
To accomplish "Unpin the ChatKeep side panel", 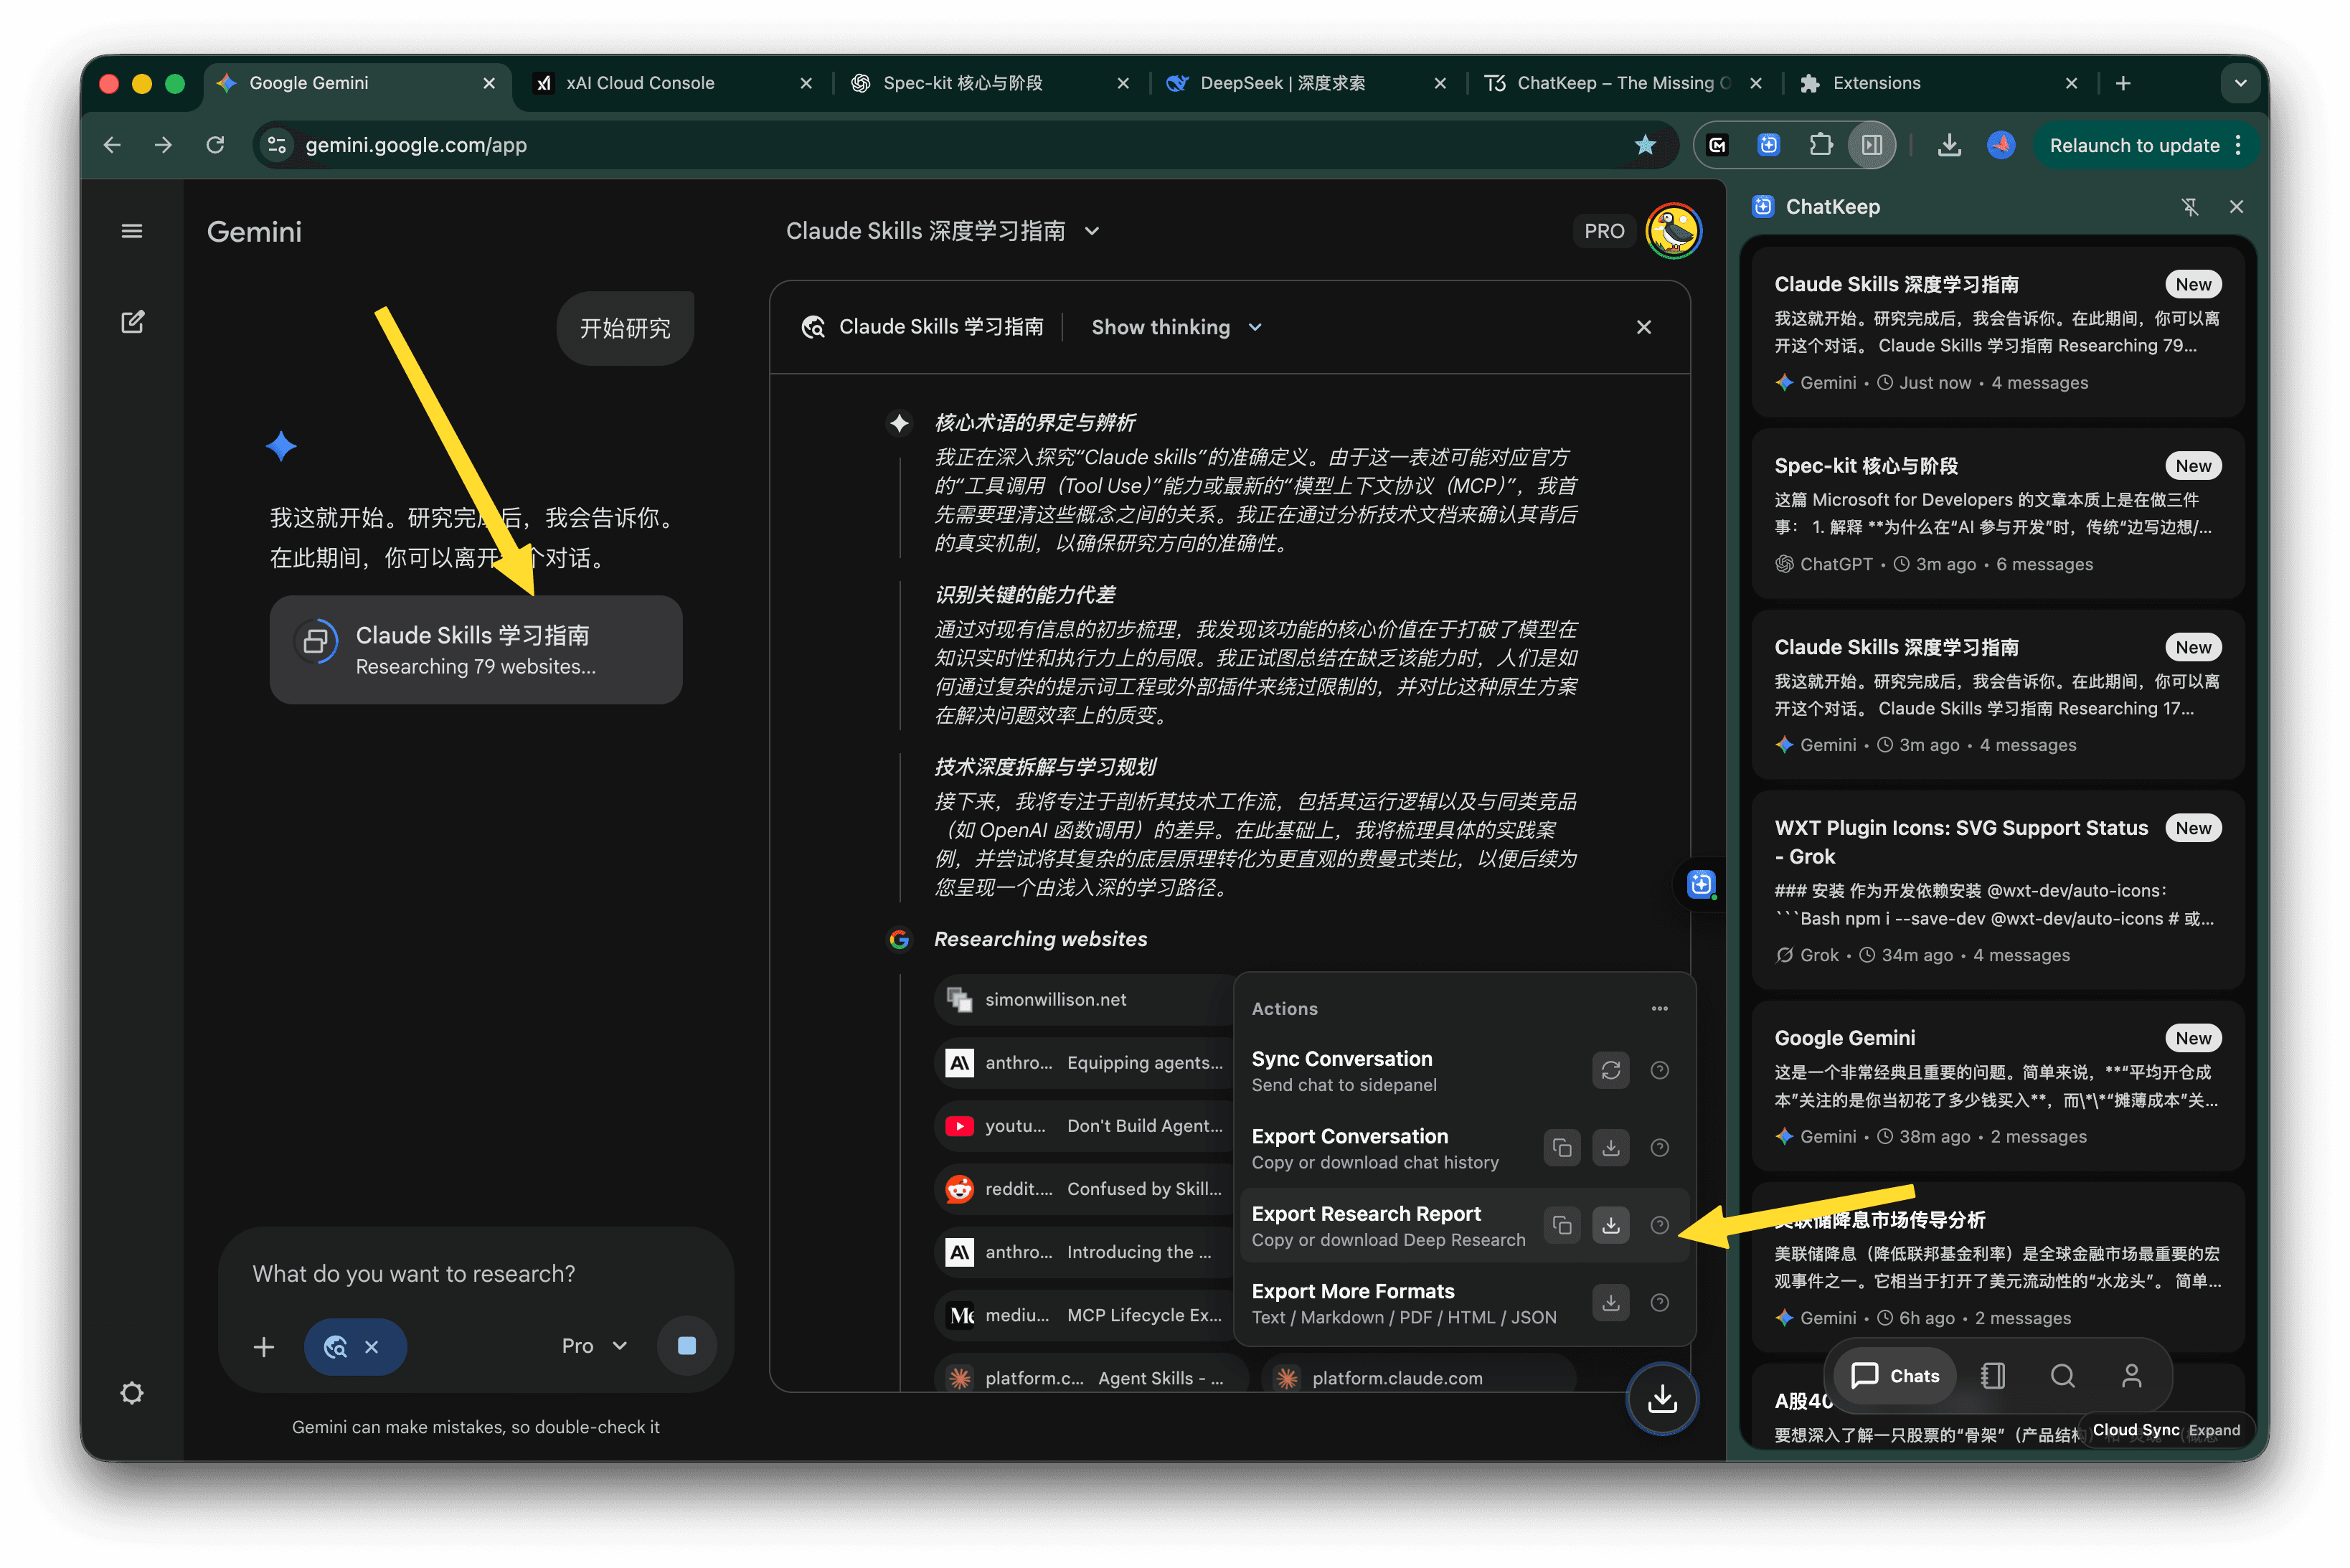I will point(2191,207).
